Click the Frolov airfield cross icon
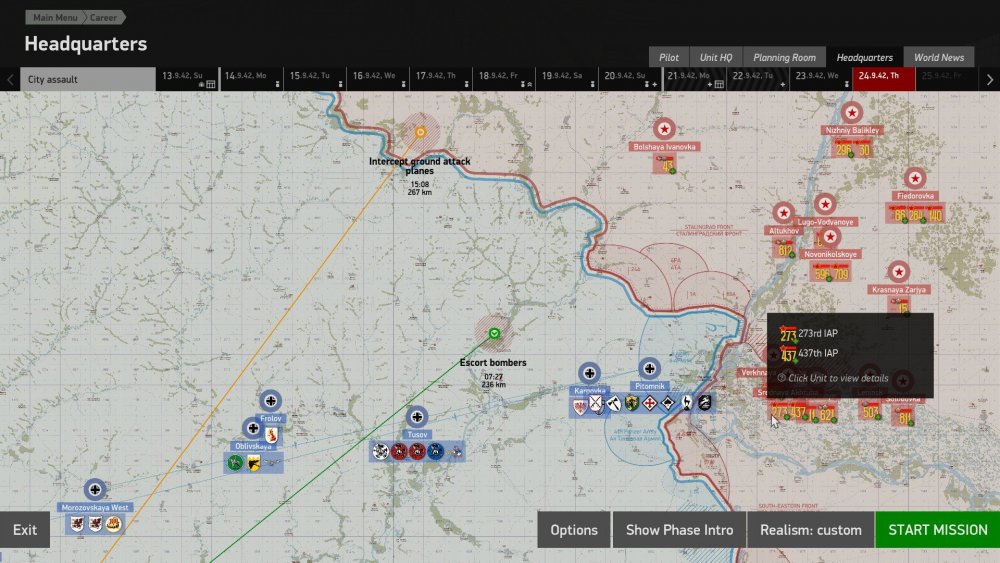 pyautogui.click(x=270, y=401)
